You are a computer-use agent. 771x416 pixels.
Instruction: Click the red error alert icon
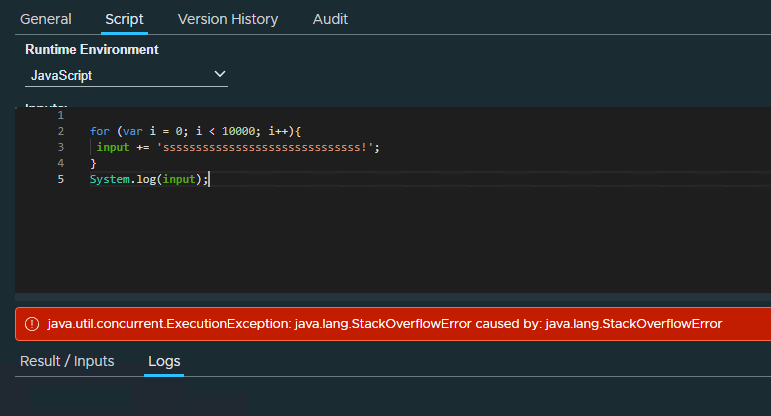click(32, 324)
